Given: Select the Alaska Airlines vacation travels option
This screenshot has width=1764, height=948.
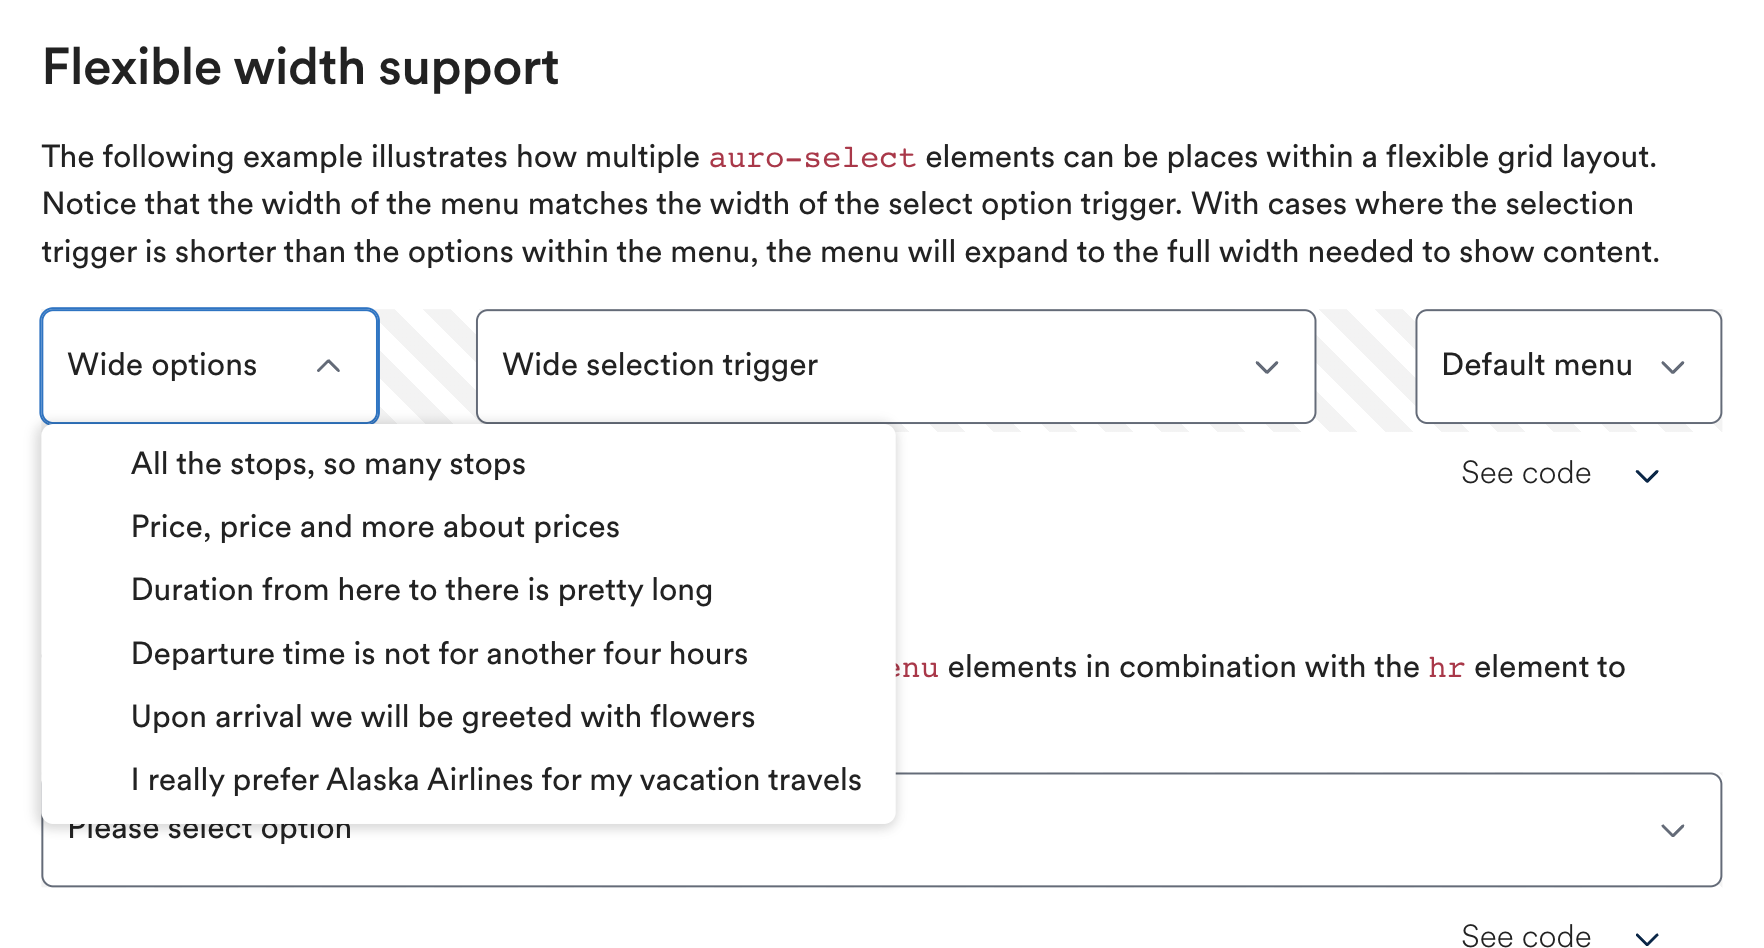Looking at the screenshot, I should click(x=495, y=780).
